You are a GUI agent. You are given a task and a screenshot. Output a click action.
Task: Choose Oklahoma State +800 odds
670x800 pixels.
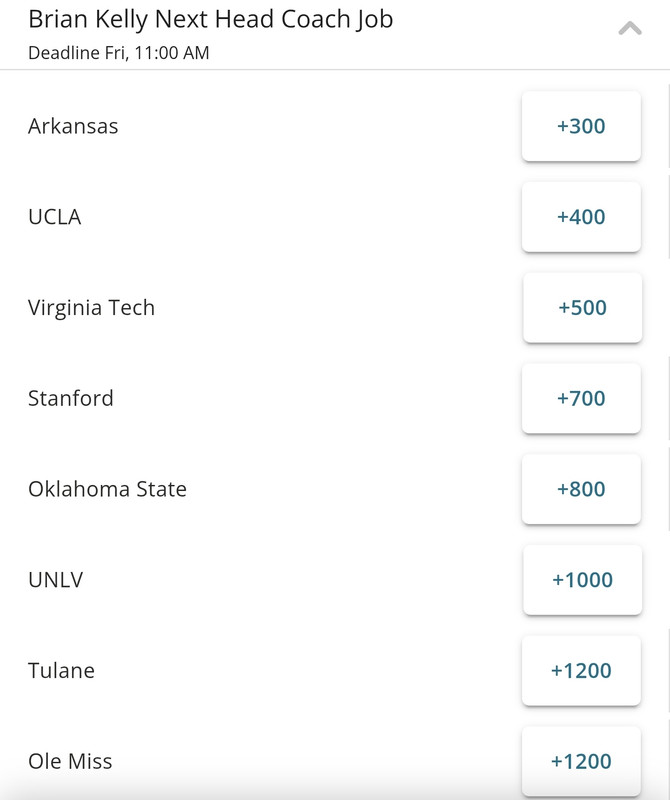581,489
